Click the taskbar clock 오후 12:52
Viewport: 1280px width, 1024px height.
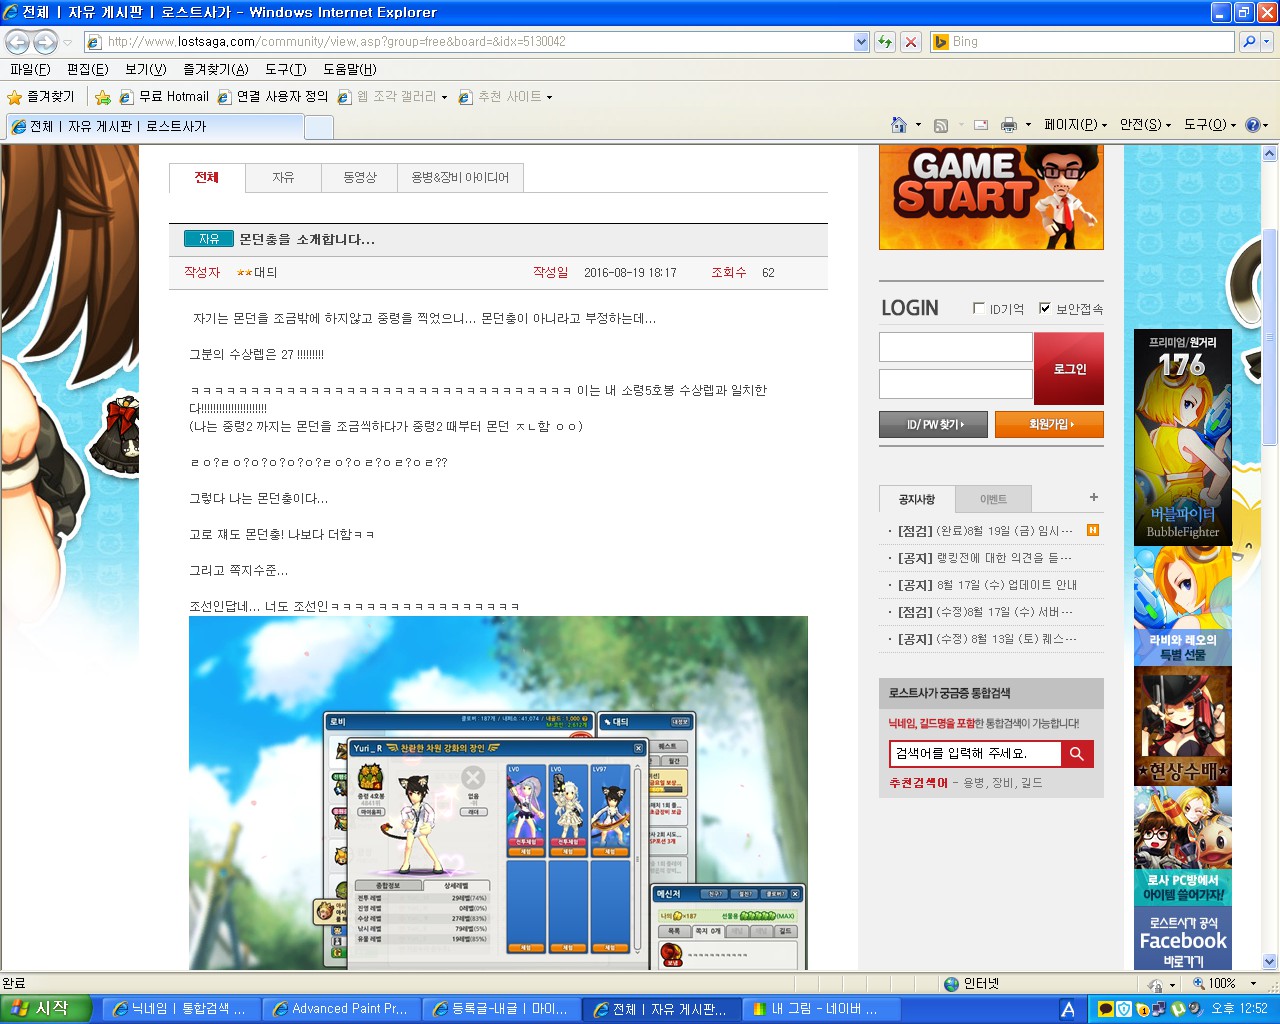click(1239, 1009)
